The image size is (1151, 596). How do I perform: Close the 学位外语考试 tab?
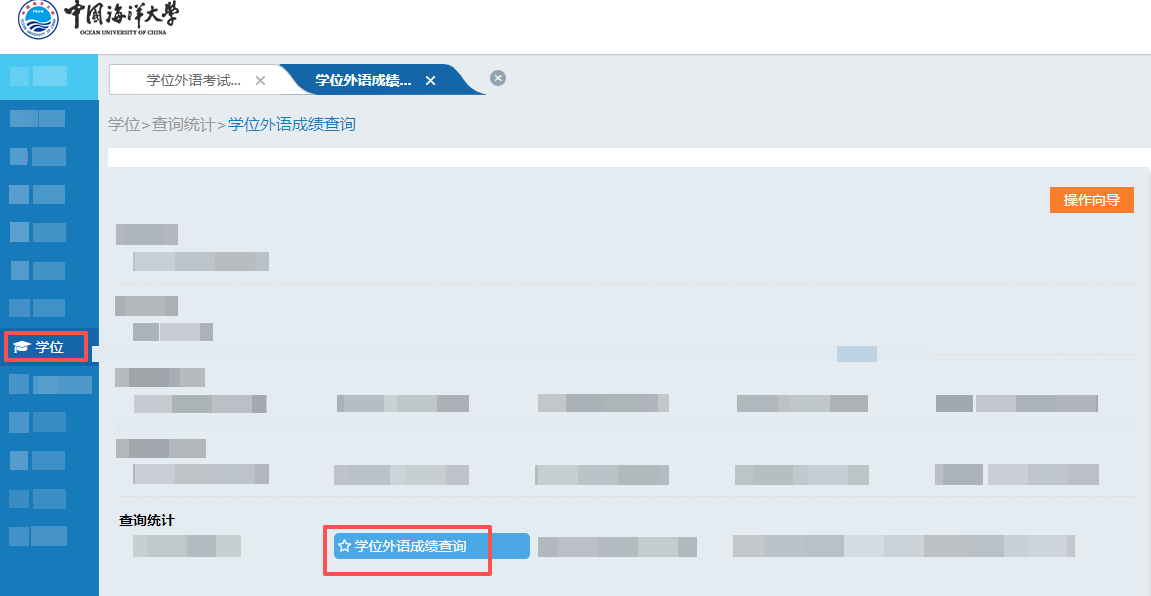pyautogui.click(x=260, y=81)
